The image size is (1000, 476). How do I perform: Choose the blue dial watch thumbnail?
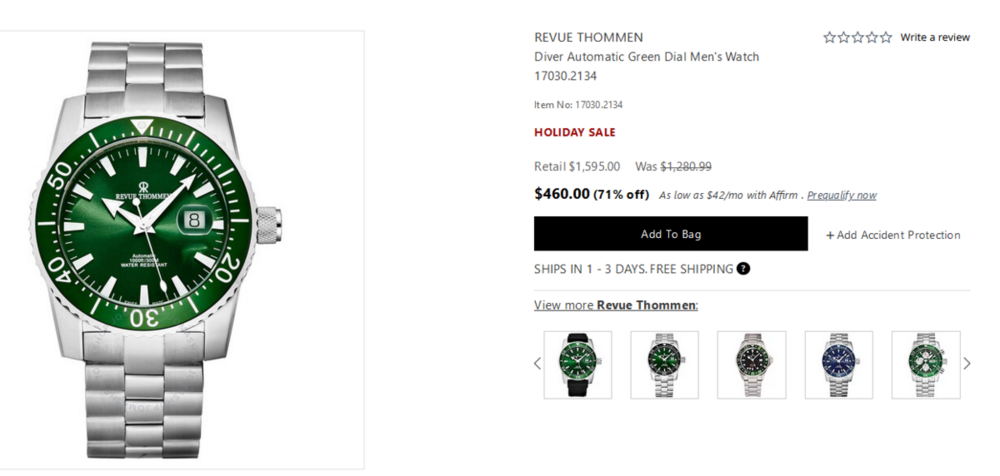(838, 364)
